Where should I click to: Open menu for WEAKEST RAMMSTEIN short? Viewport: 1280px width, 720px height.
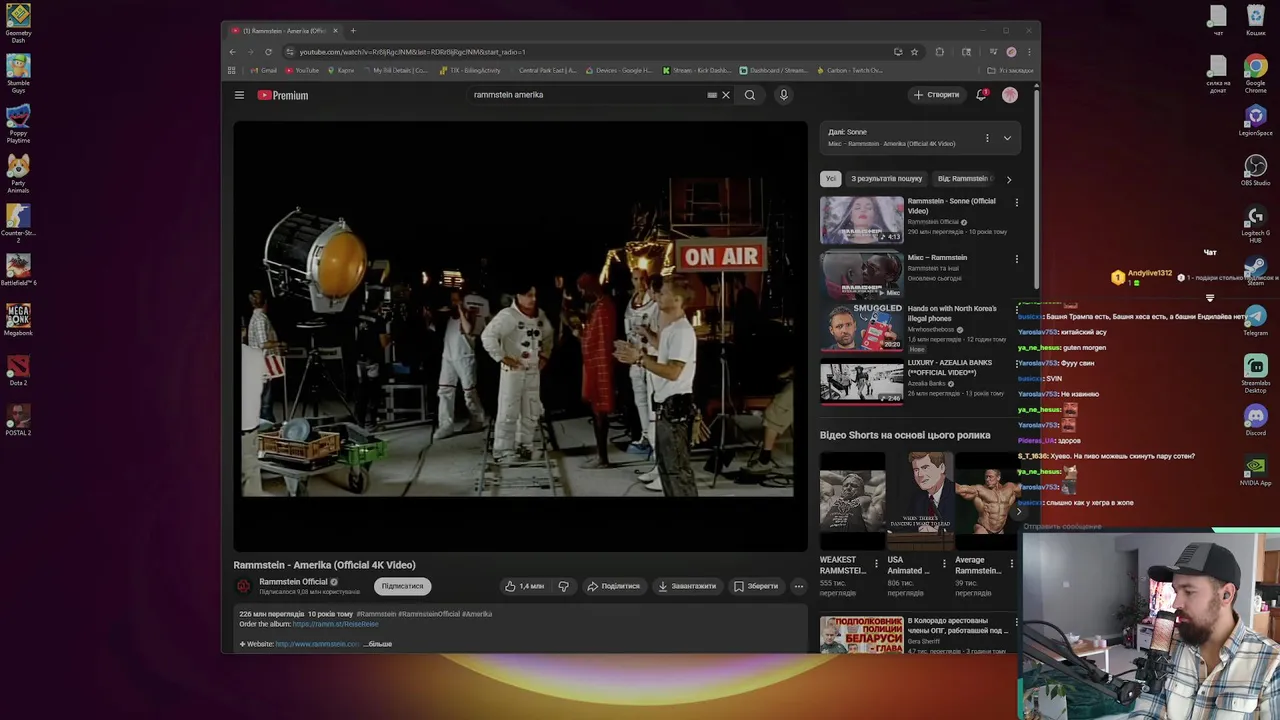(x=876, y=564)
